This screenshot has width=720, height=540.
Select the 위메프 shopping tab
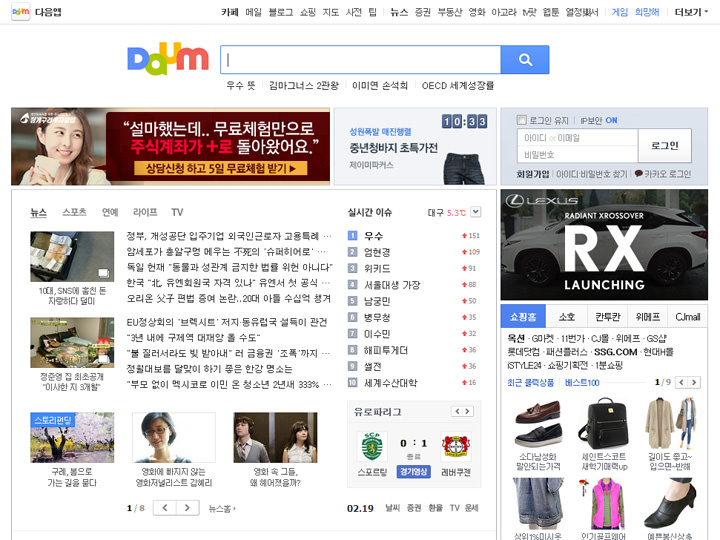coord(648,316)
